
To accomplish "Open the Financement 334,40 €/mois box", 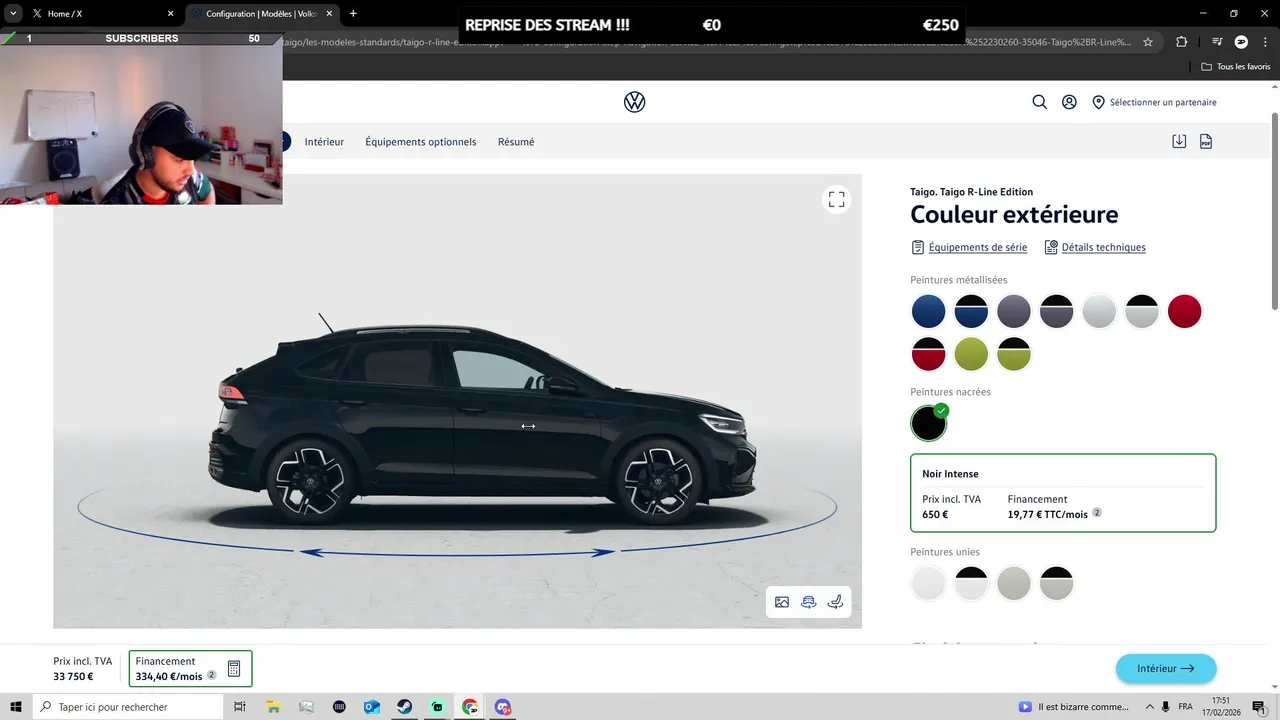I will (x=190, y=669).
